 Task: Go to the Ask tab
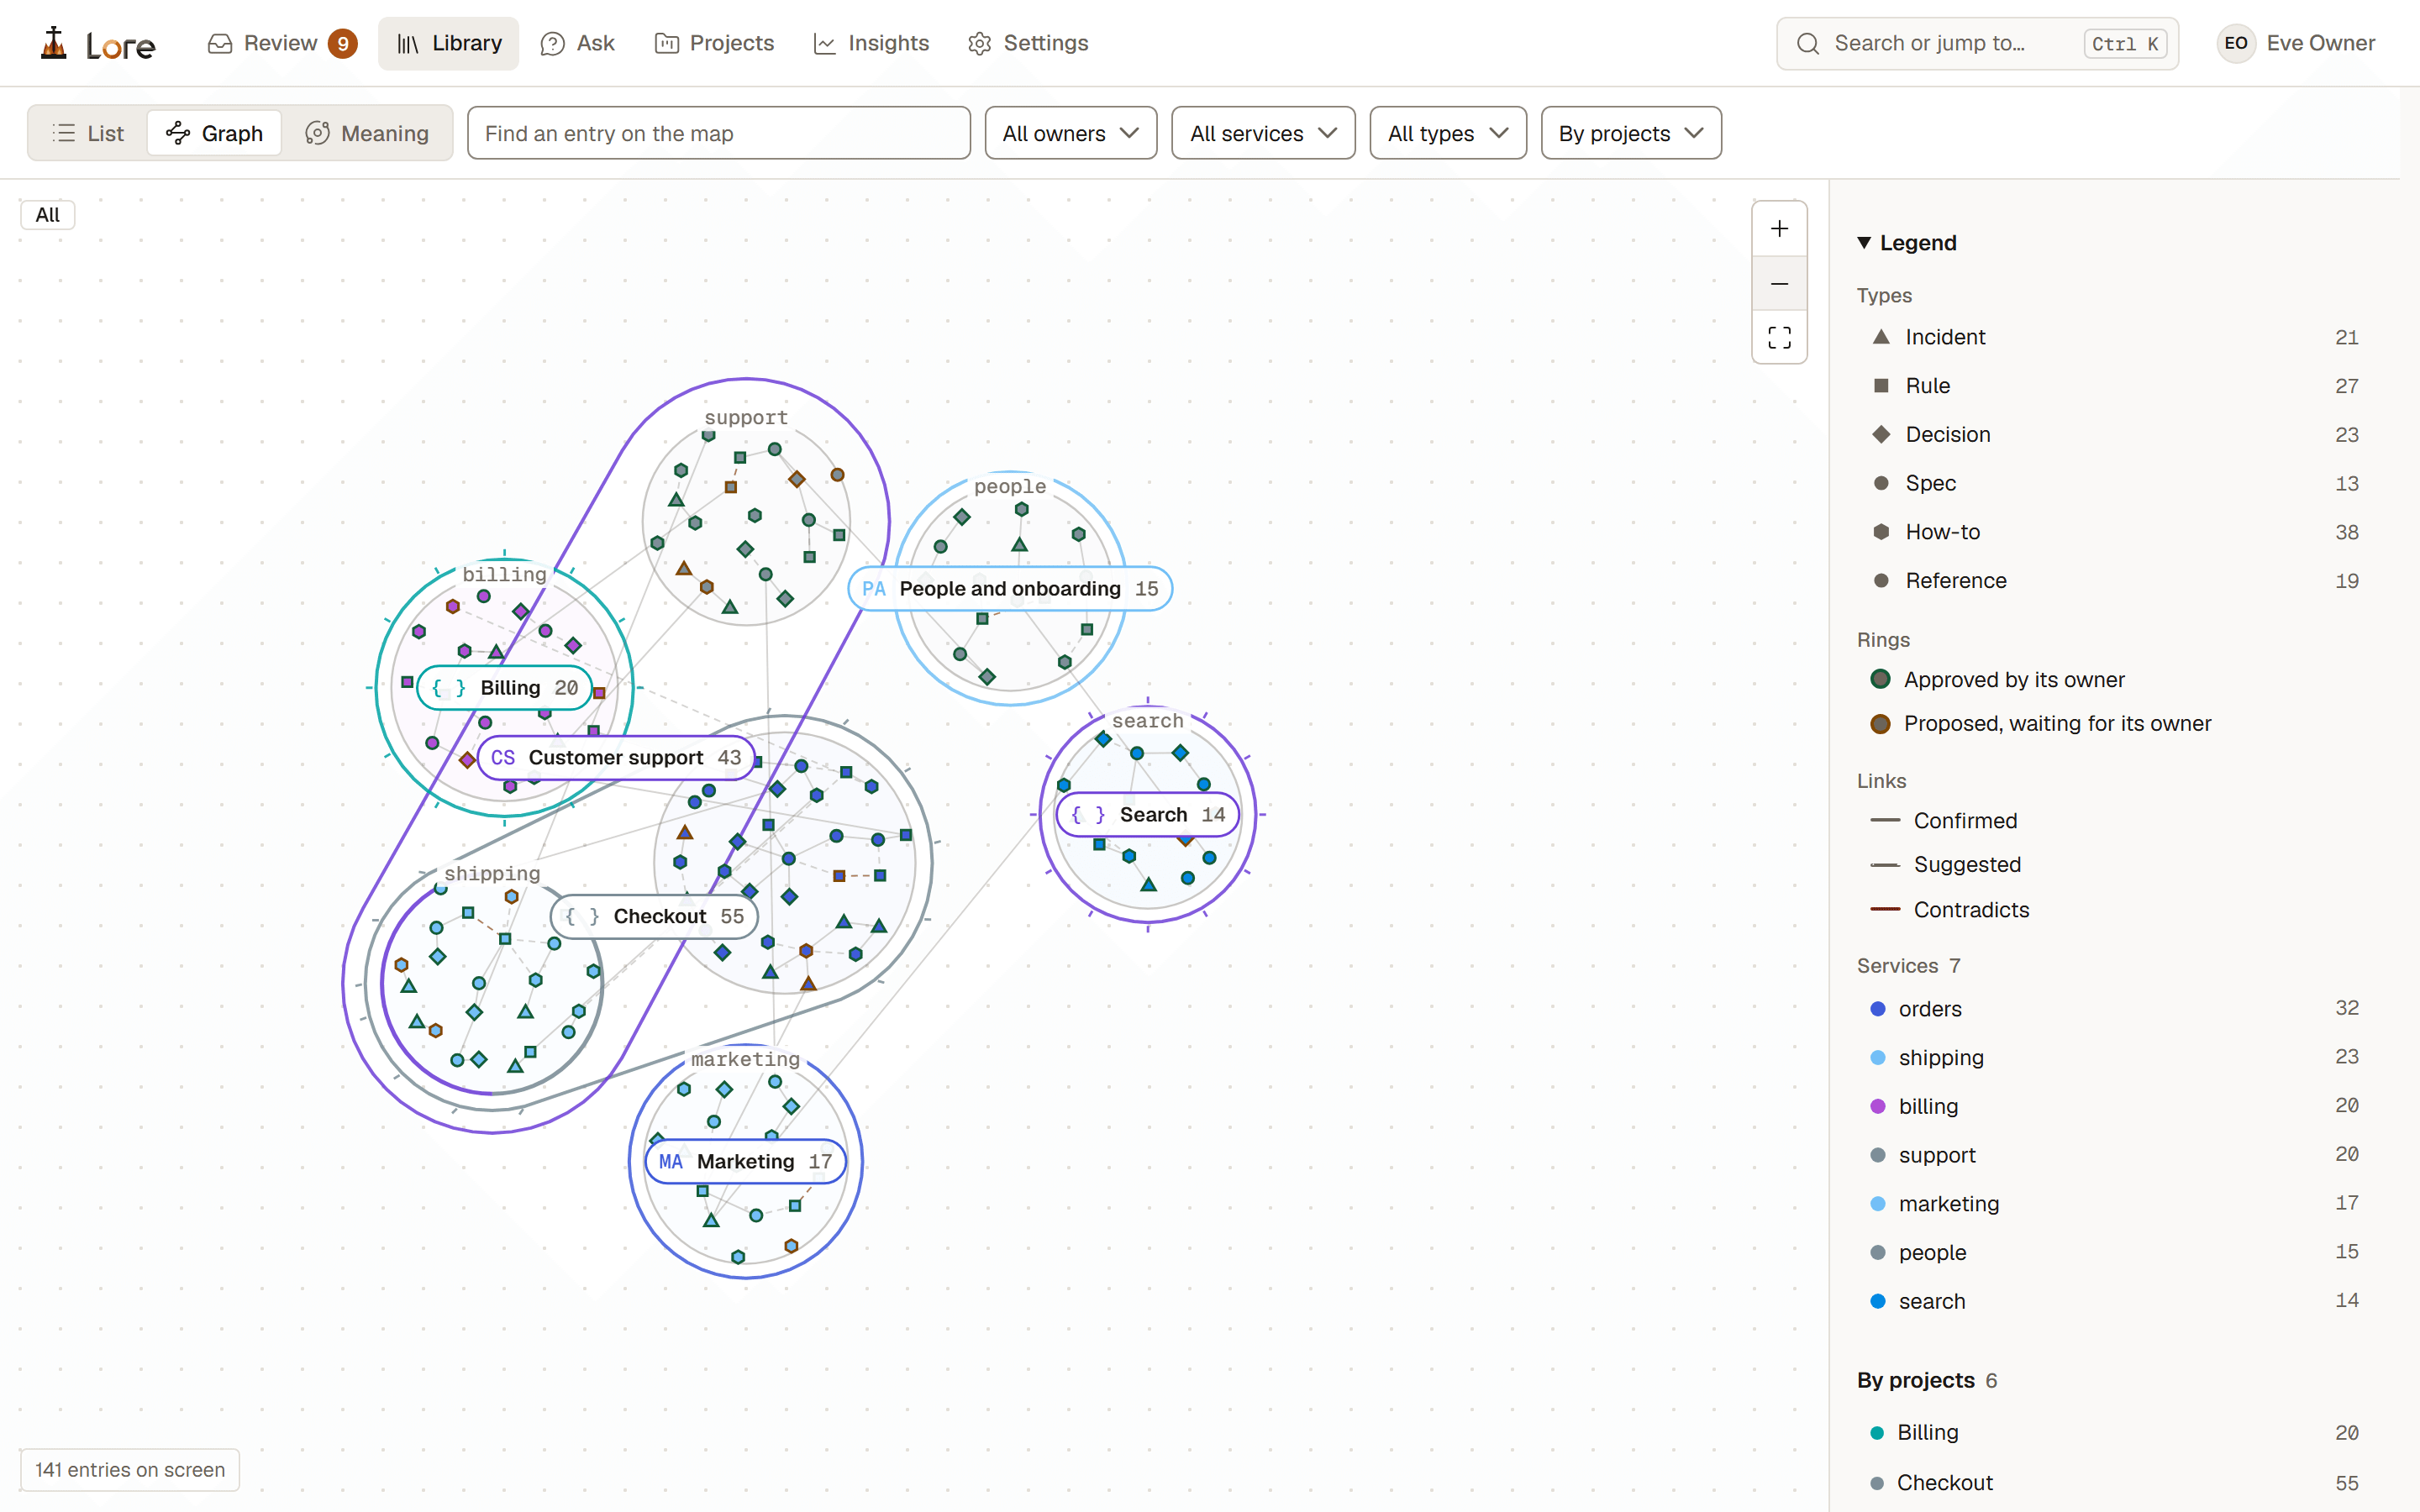pos(578,43)
